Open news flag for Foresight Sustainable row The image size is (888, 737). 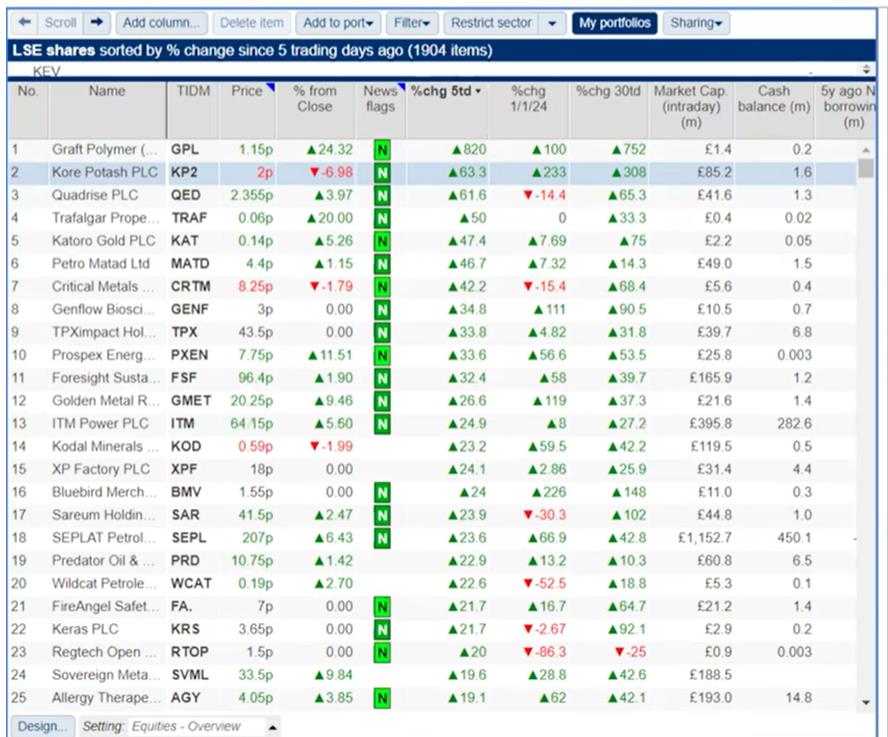[x=382, y=378]
